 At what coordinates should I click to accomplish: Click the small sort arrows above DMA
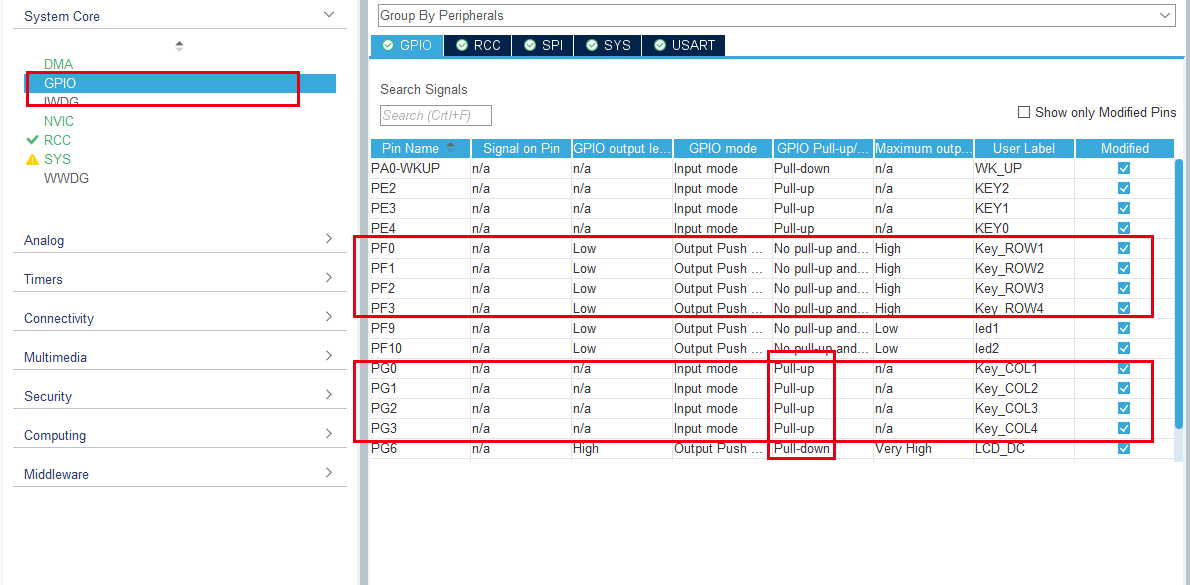(x=179, y=46)
